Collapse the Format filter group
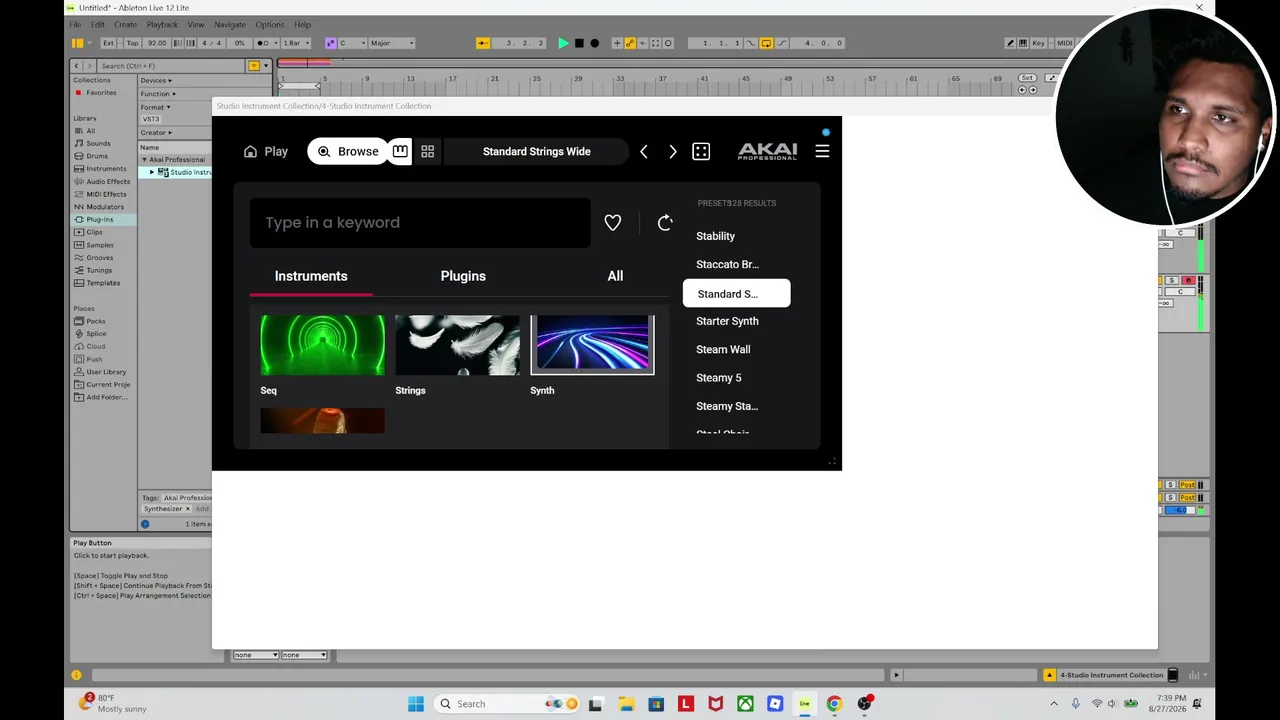Screen dimensions: 1280x720 click(155, 107)
